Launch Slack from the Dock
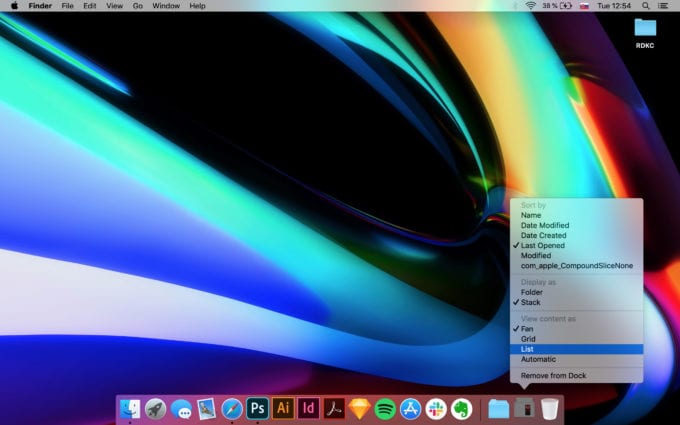The height and width of the screenshot is (425, 680). coord(436,408)
